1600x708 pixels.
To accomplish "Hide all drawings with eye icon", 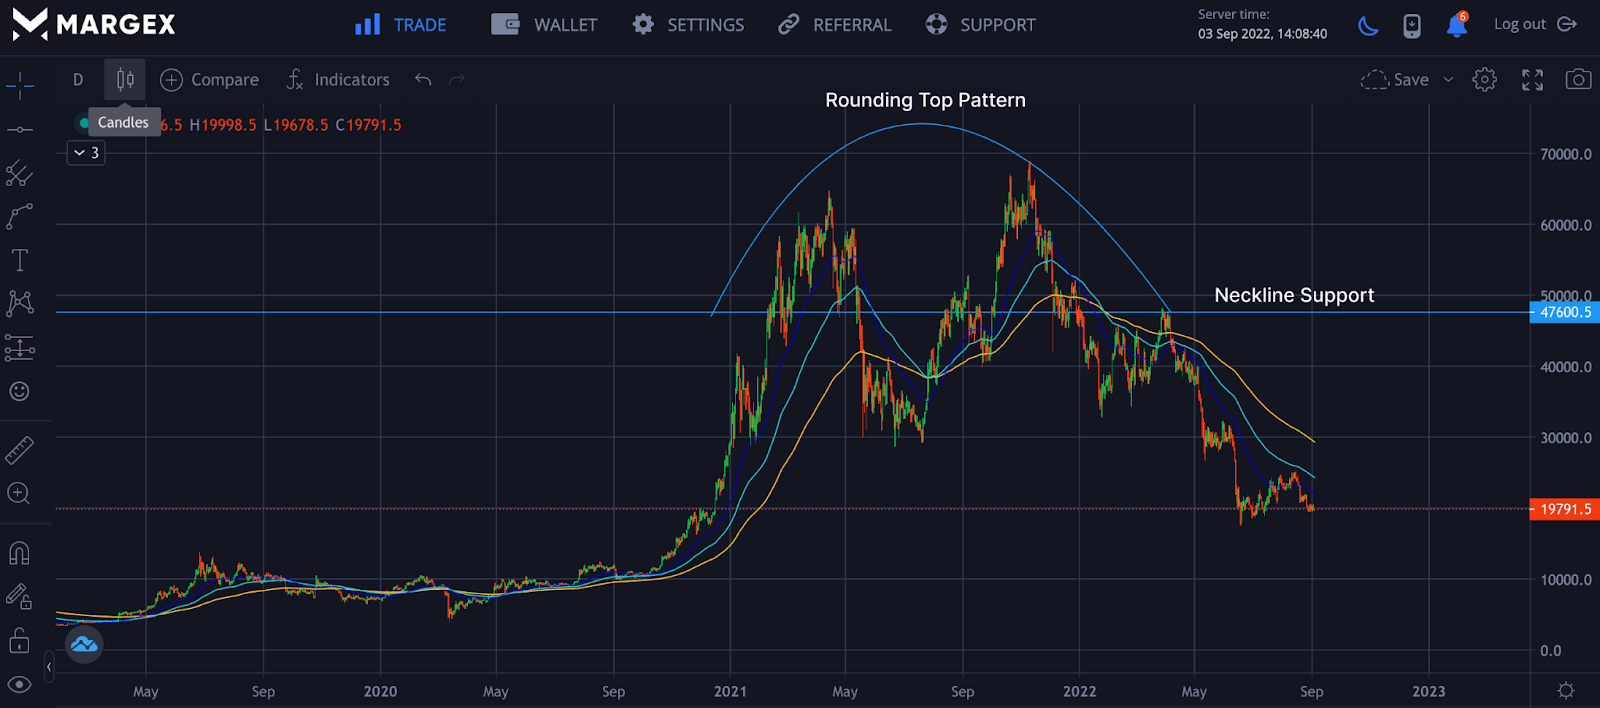I will click(20, 685).
